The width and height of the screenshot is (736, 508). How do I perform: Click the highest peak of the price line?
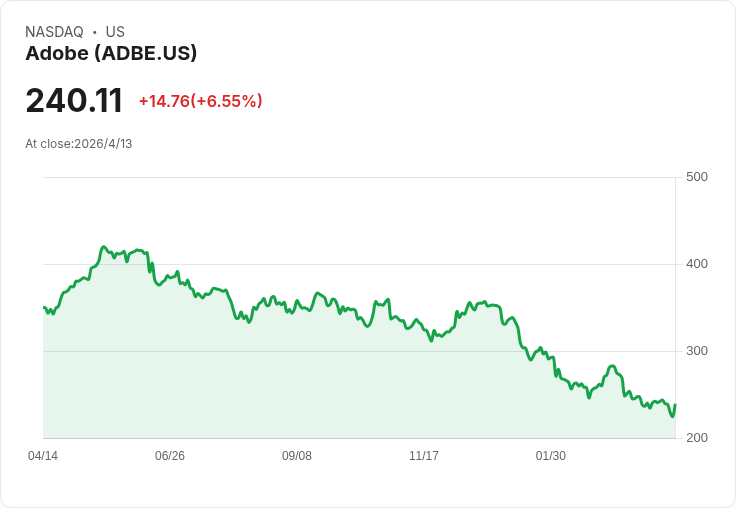pyautogui.click(x=104, y=246)
